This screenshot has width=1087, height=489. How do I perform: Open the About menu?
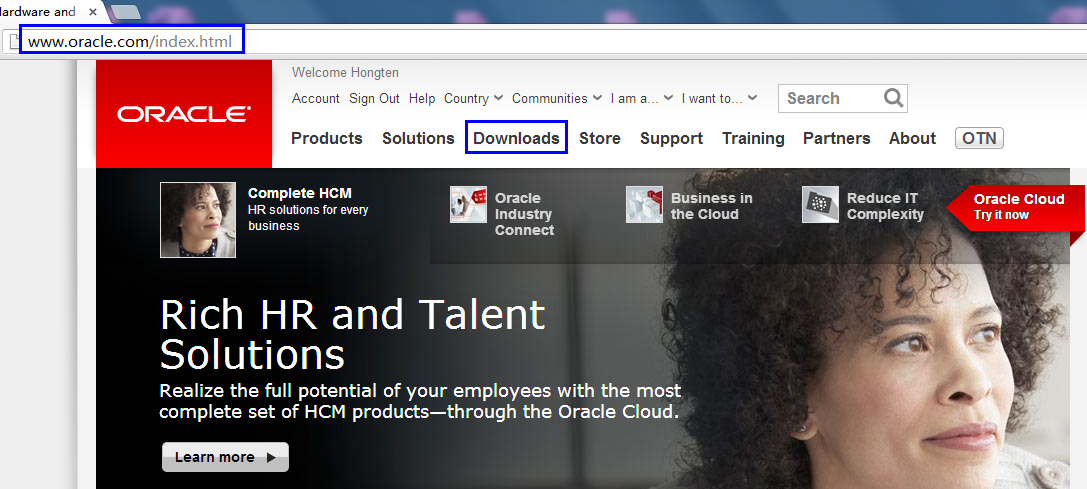912,138
